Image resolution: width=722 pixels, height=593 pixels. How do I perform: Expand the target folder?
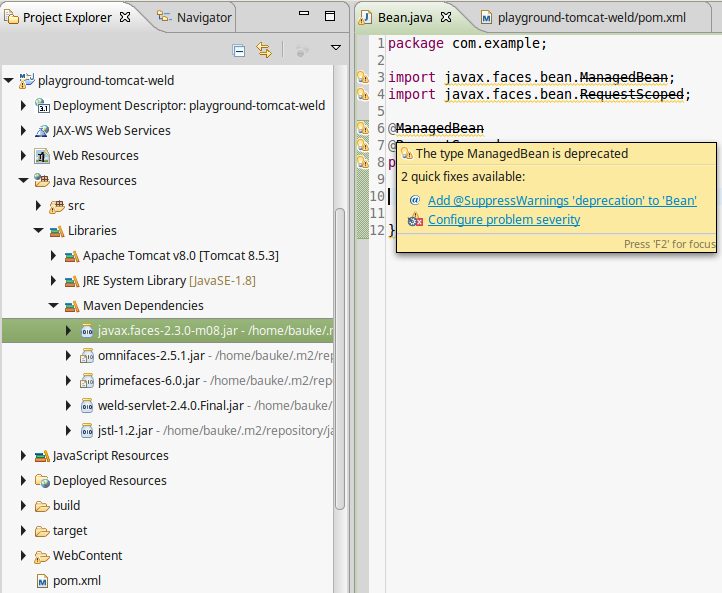coord(23,530)
